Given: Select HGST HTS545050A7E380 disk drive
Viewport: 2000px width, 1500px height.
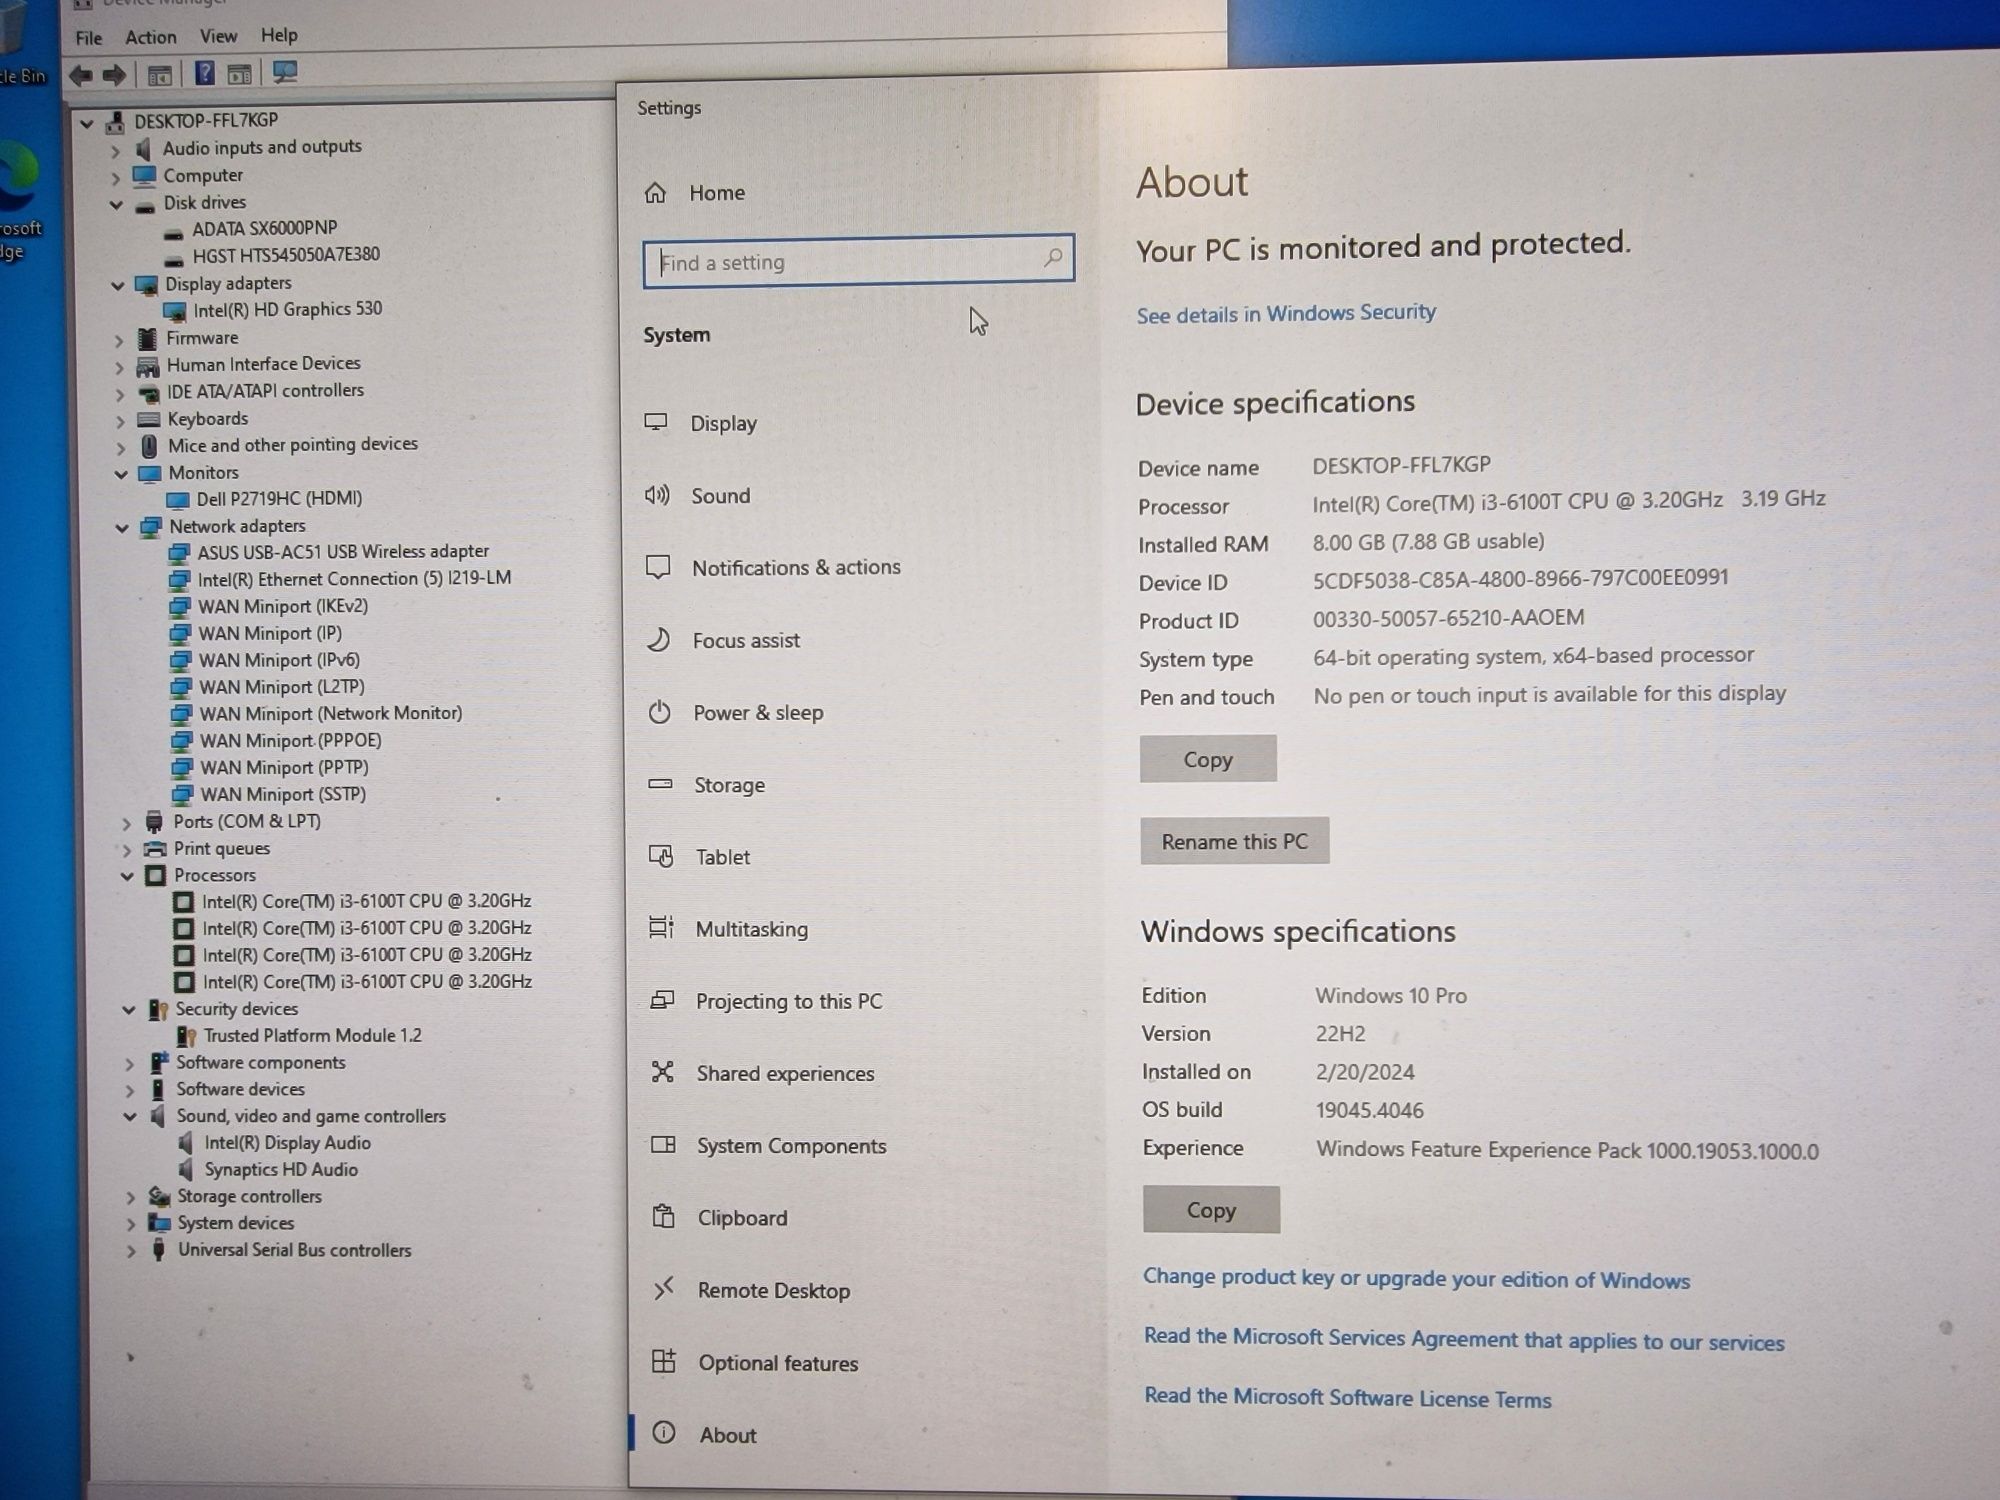Looking at the screenshot, I should 286,255.
